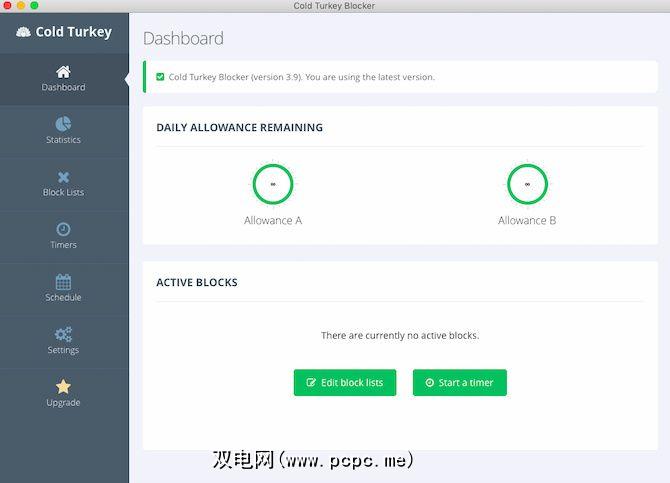Open the Schedule calendar icon

[63, 282]
